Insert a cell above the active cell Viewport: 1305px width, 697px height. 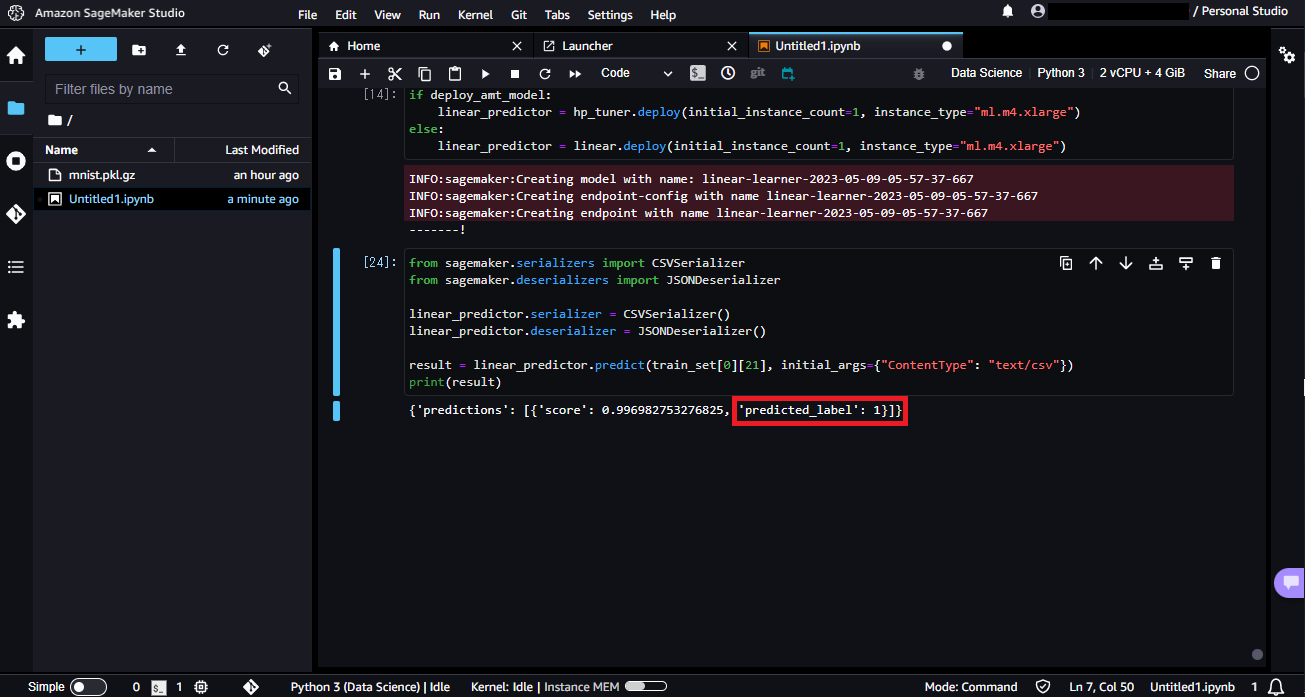click(x=1156, y=263)
